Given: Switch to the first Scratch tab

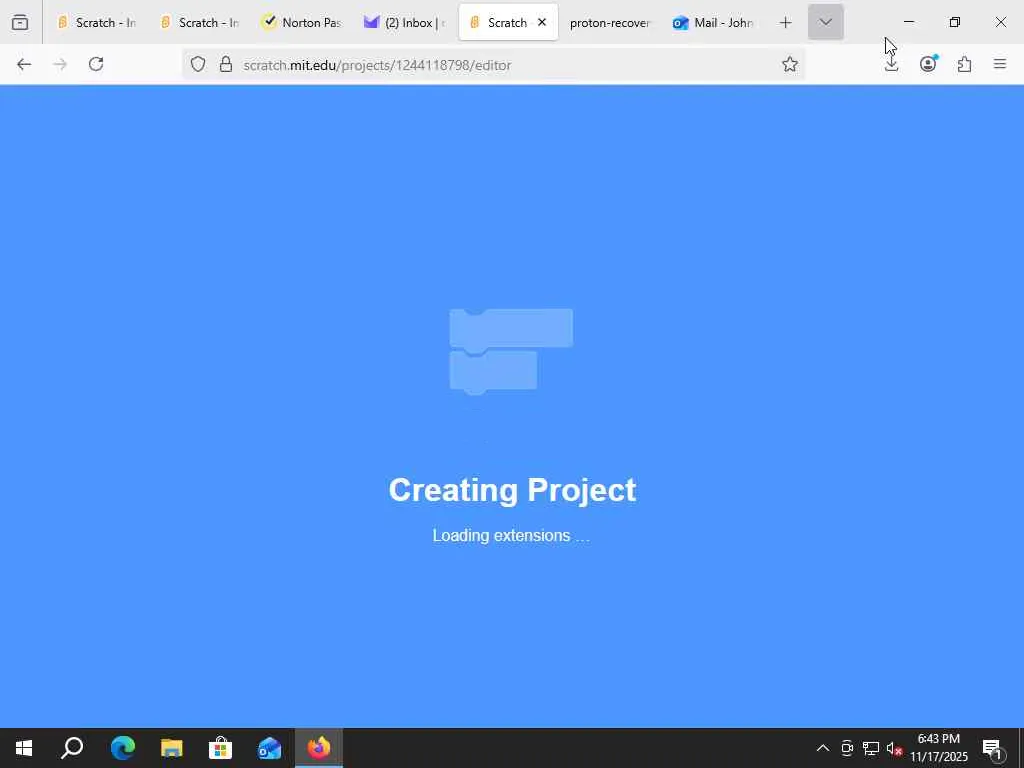Looking at the screenshot, I should coord(96,22).
